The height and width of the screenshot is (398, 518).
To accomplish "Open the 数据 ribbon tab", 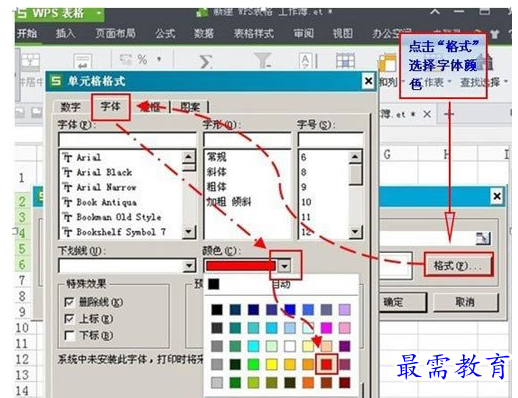I will [204, 33].
